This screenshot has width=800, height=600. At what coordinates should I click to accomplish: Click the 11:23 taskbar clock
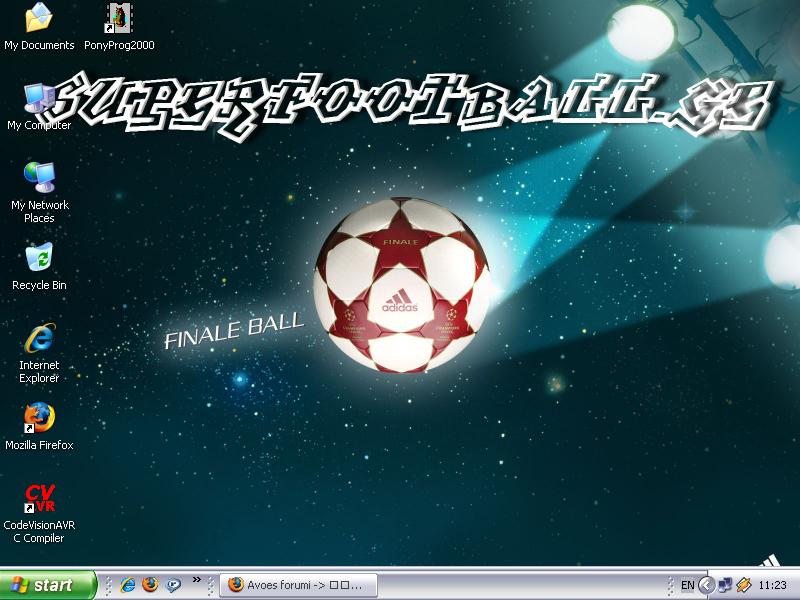(772, 585)
